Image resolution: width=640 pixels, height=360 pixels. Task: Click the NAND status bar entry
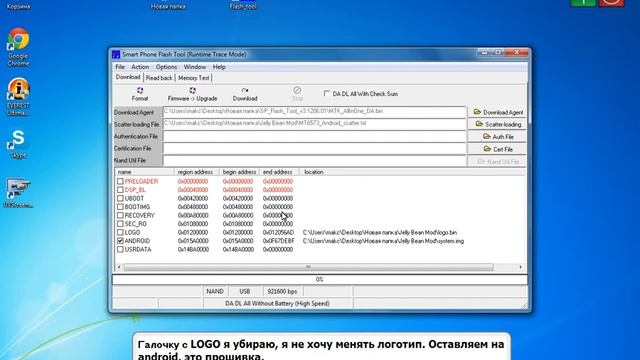tap(215, 291)
